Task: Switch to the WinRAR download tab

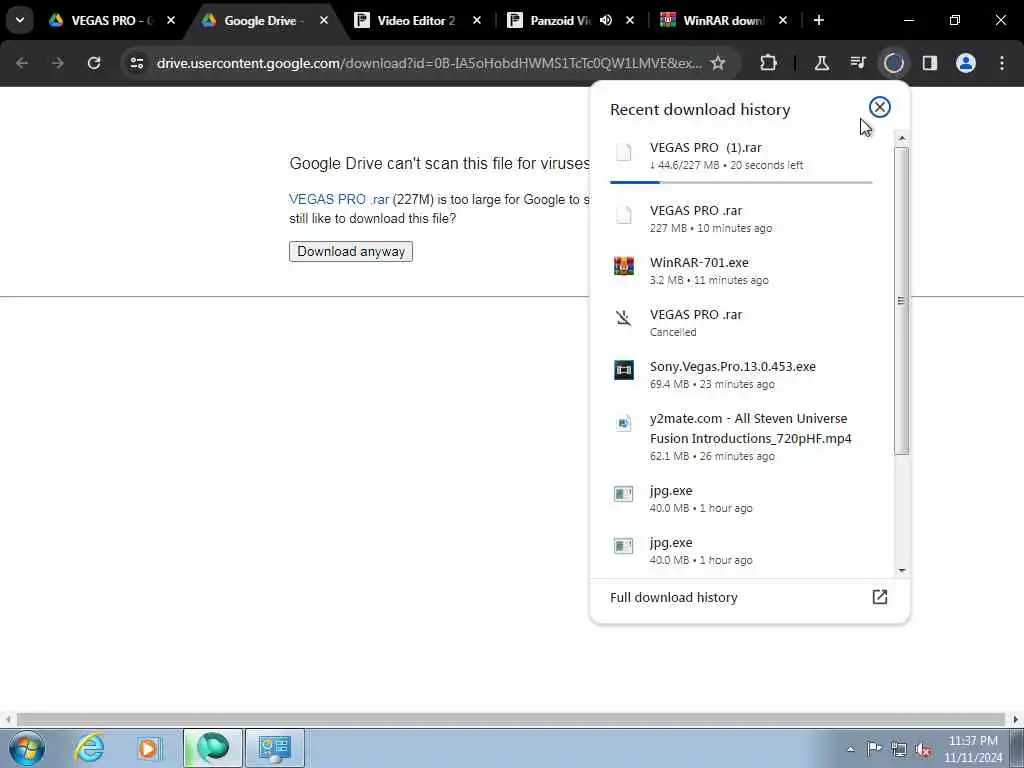Action: (723, 20)
